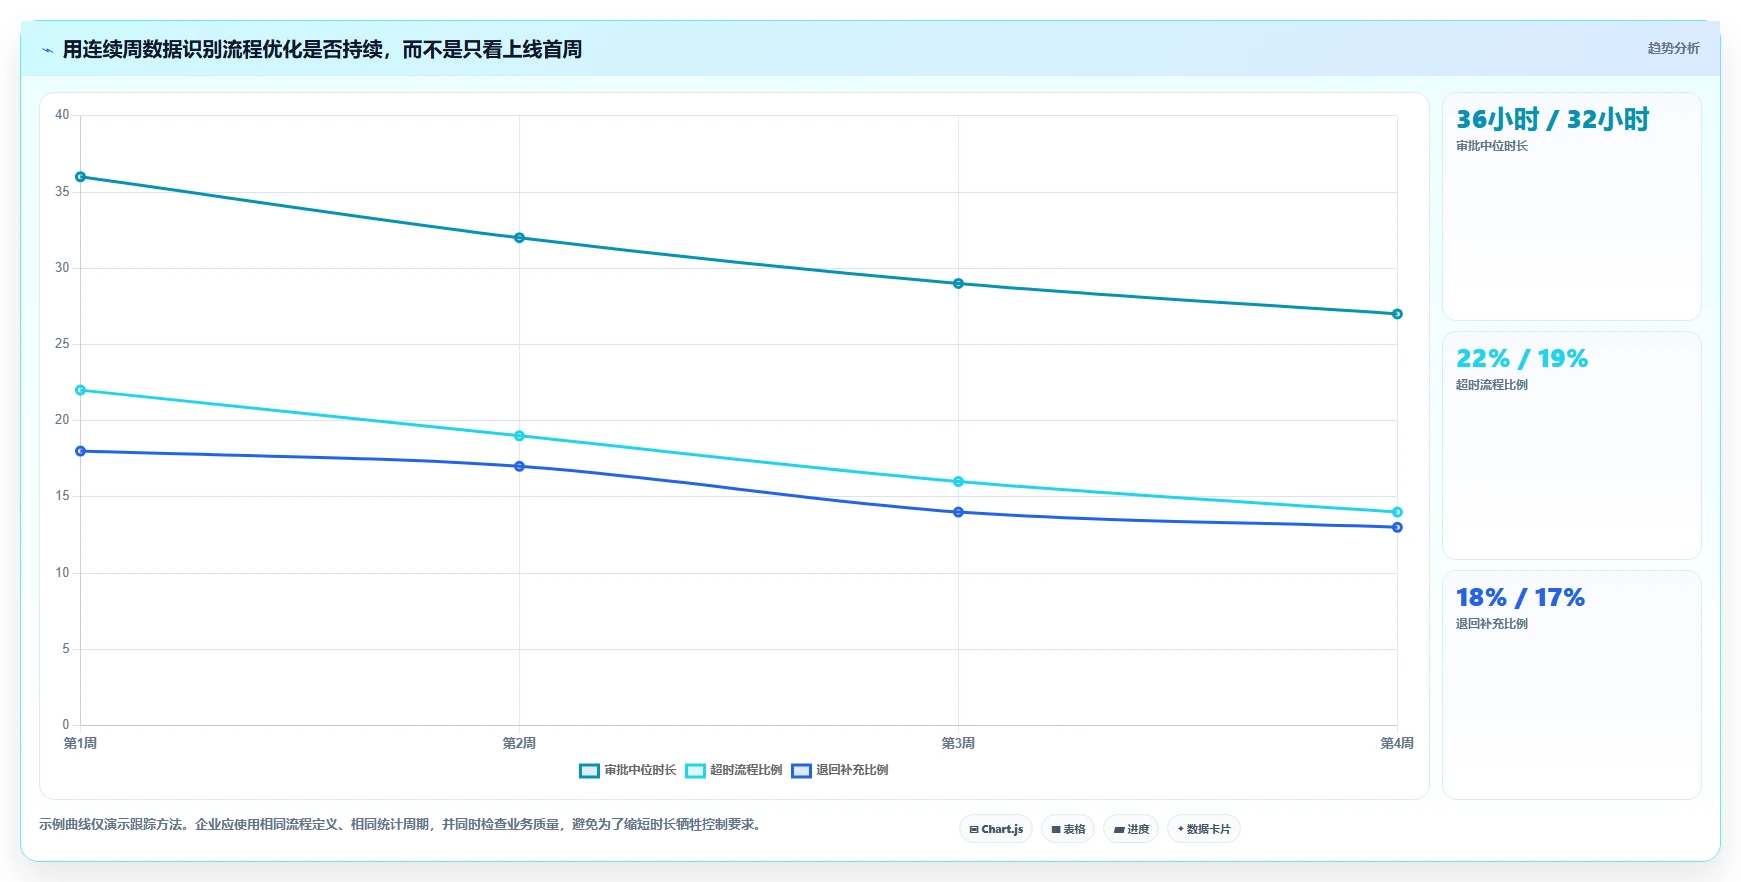Click the 进度 tag pill
Screen dimensions: 1741x882
(1131, 829)
